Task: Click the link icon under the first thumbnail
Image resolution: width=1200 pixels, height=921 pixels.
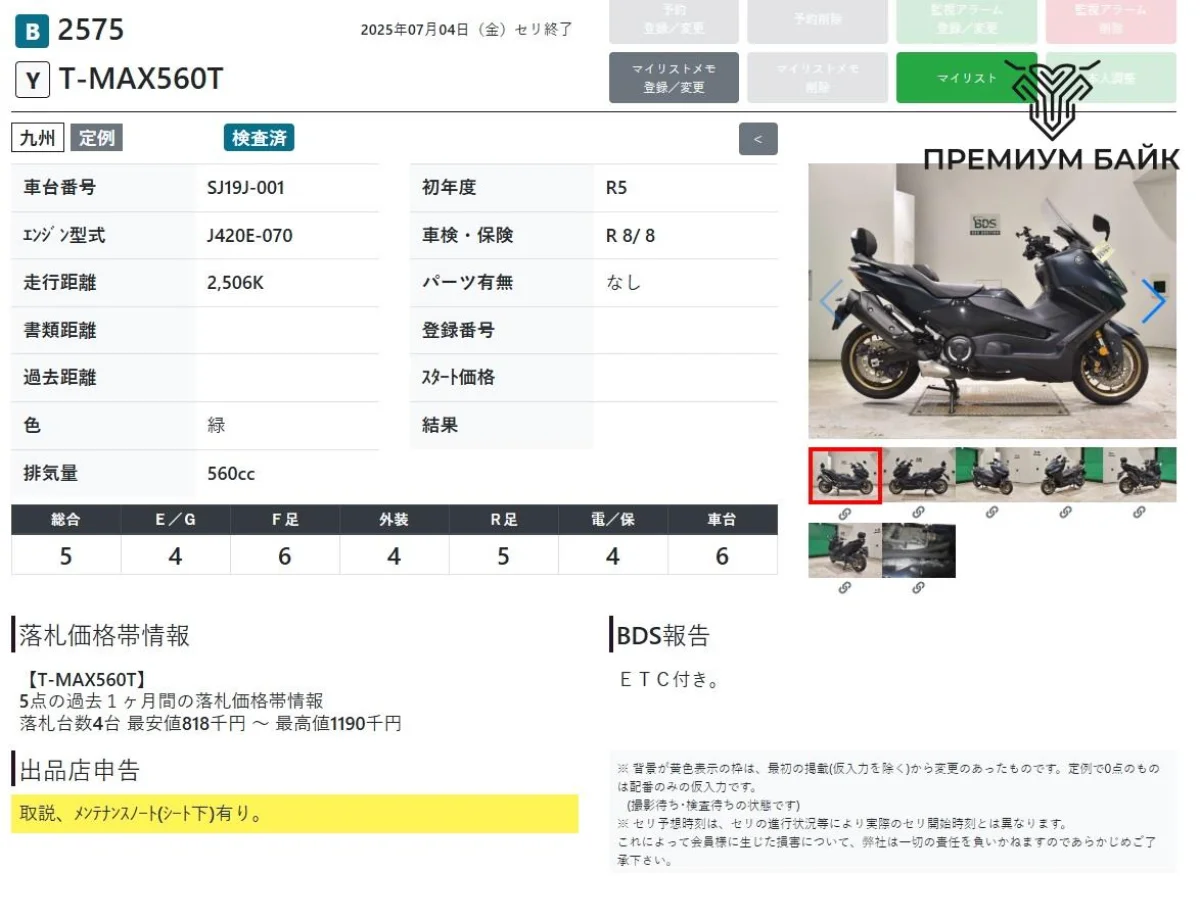Action: [x=844, y=513]
